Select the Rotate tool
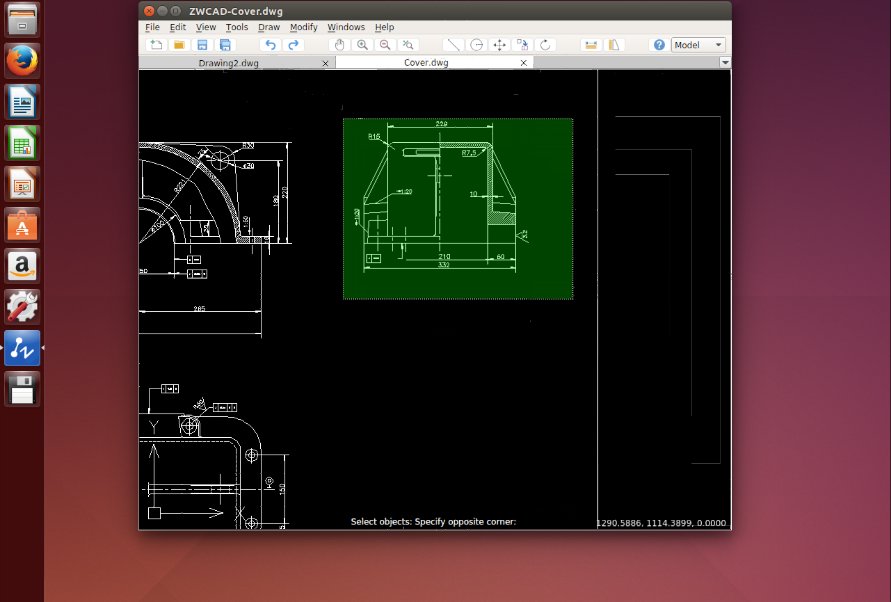 pos(545,45)
